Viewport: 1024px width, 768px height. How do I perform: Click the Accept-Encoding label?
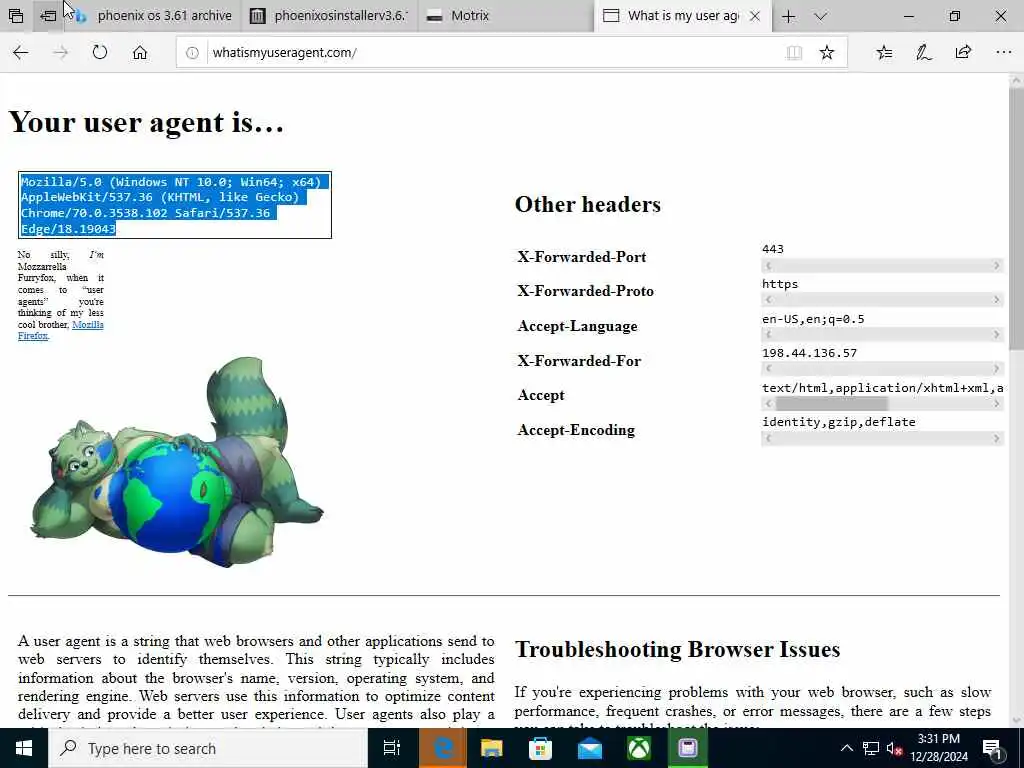point(576,430)
